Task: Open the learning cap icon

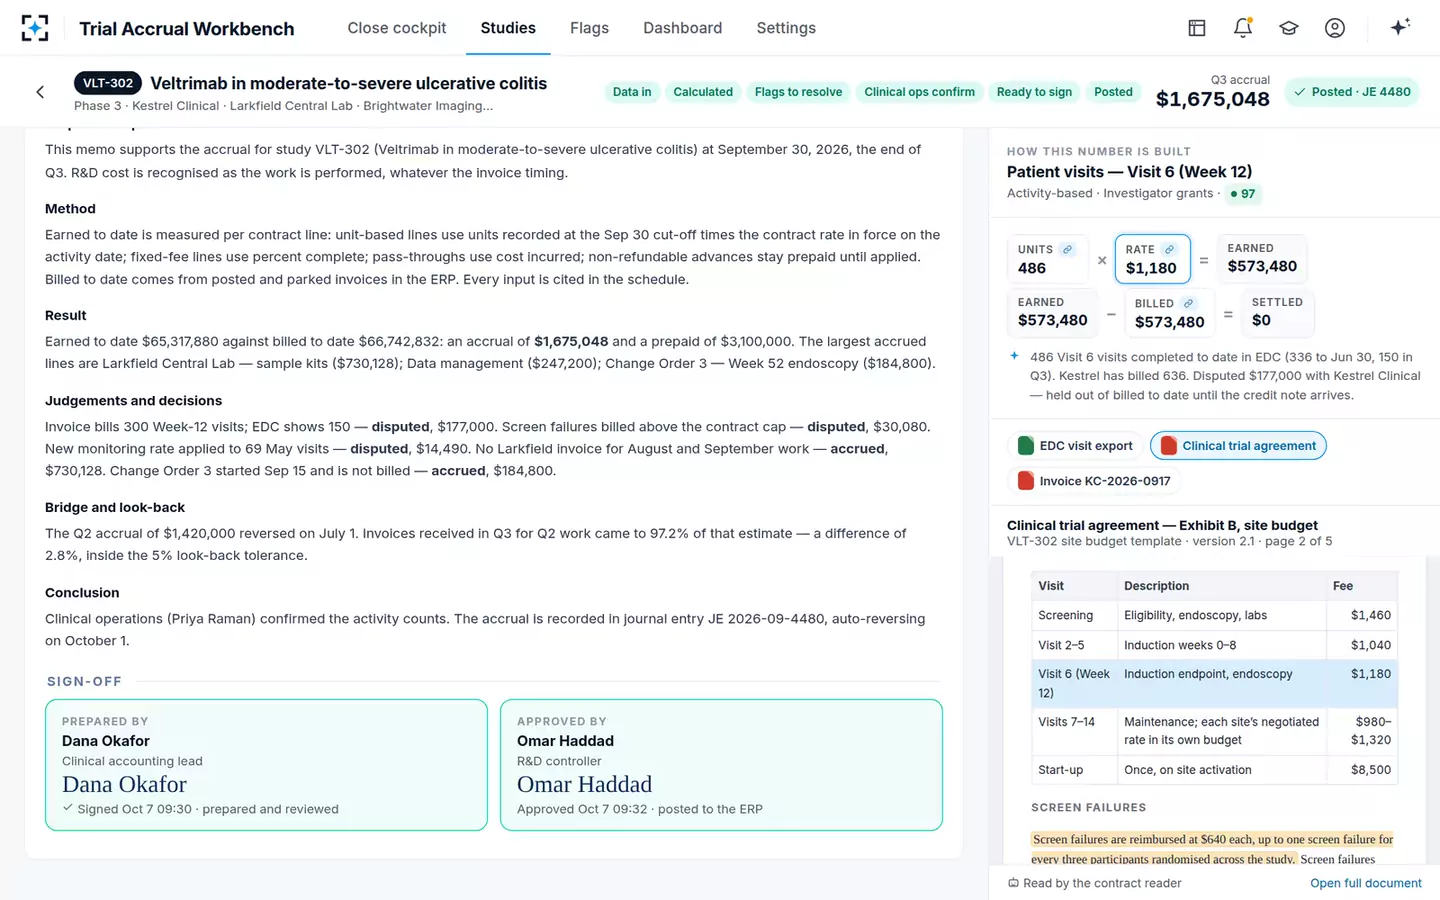Action: pos(1289,28)
